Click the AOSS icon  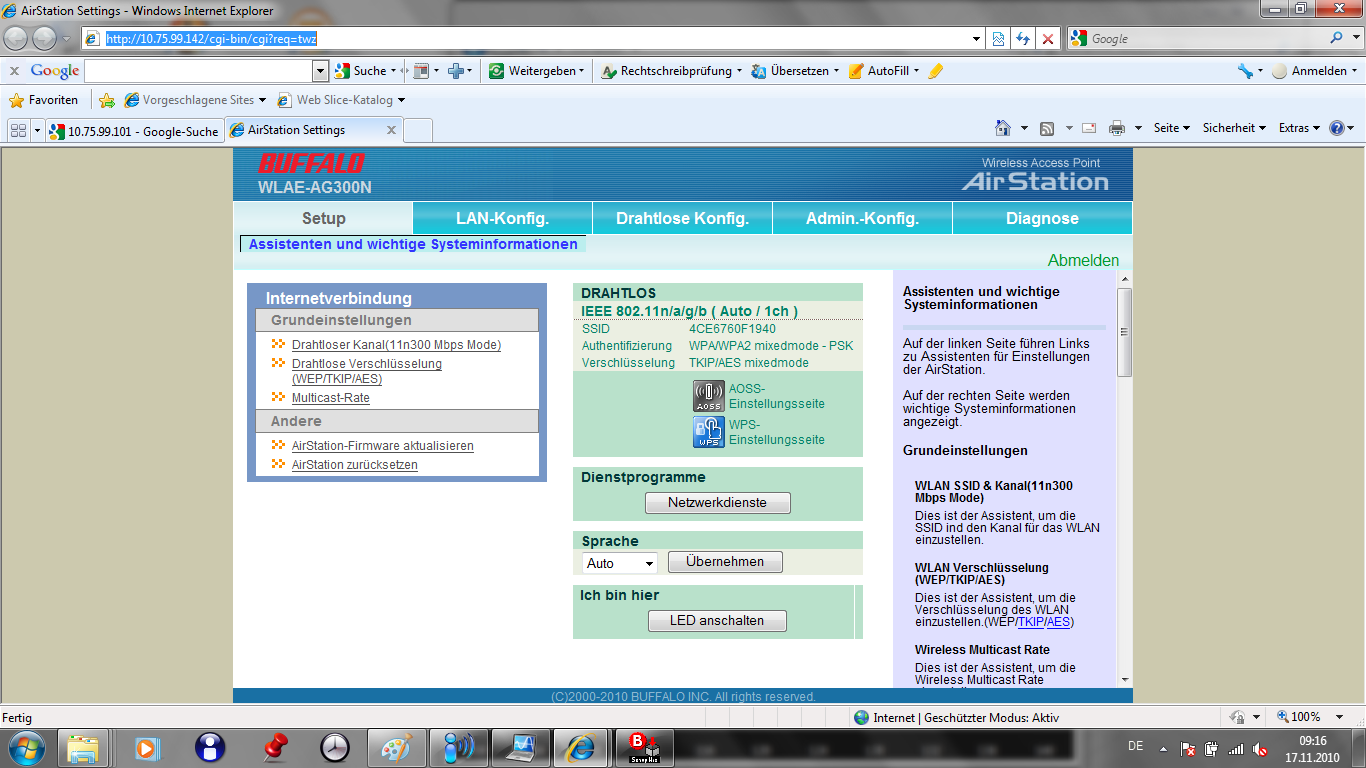(709, 396)
